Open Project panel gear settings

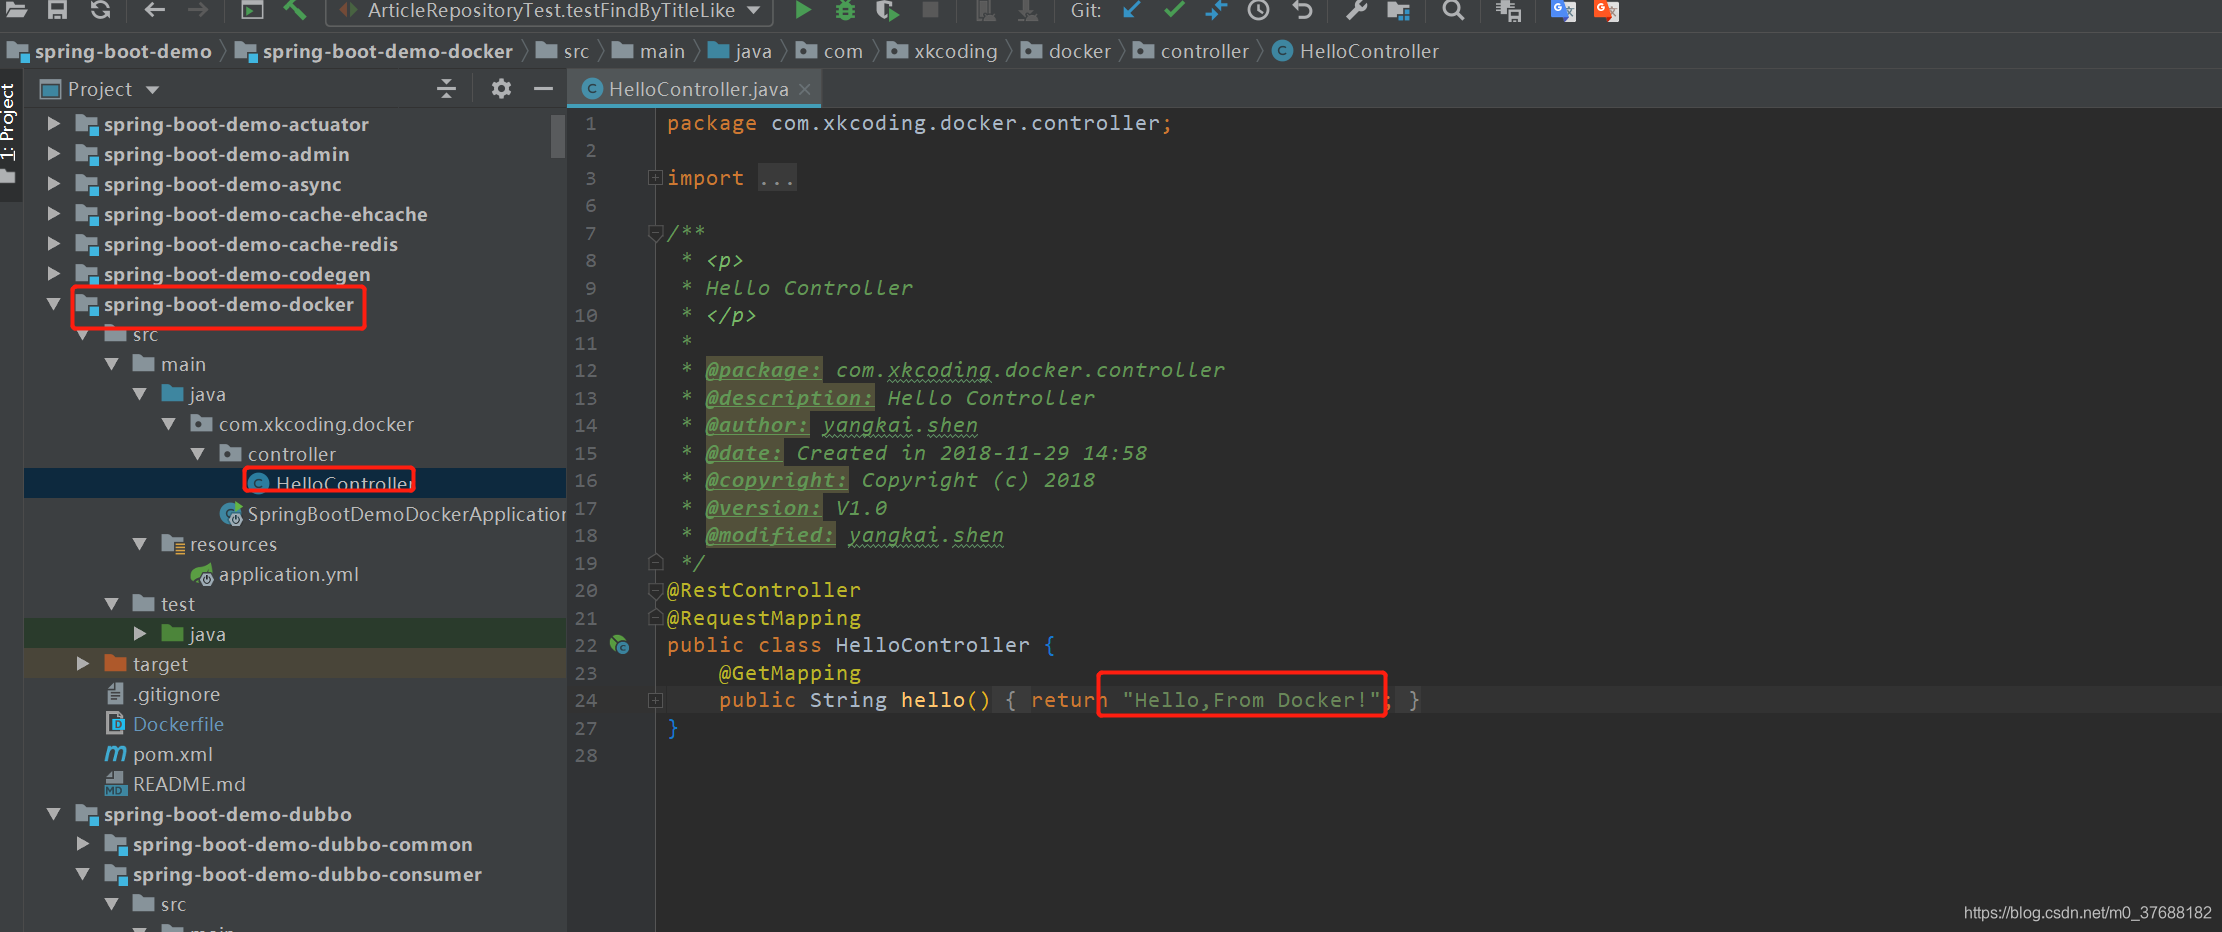[501, 89]
